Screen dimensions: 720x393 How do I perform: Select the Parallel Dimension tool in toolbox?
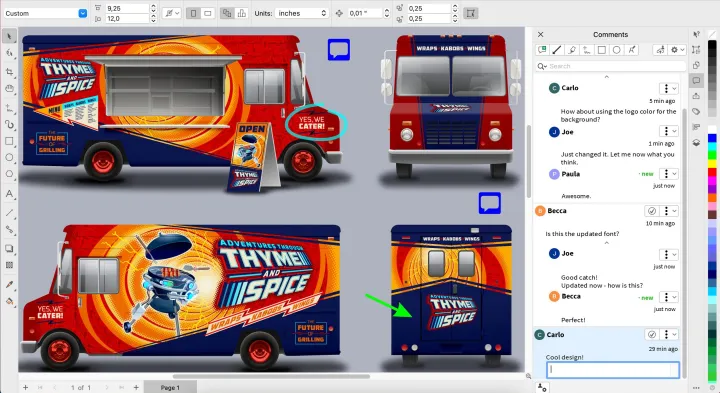9,108
